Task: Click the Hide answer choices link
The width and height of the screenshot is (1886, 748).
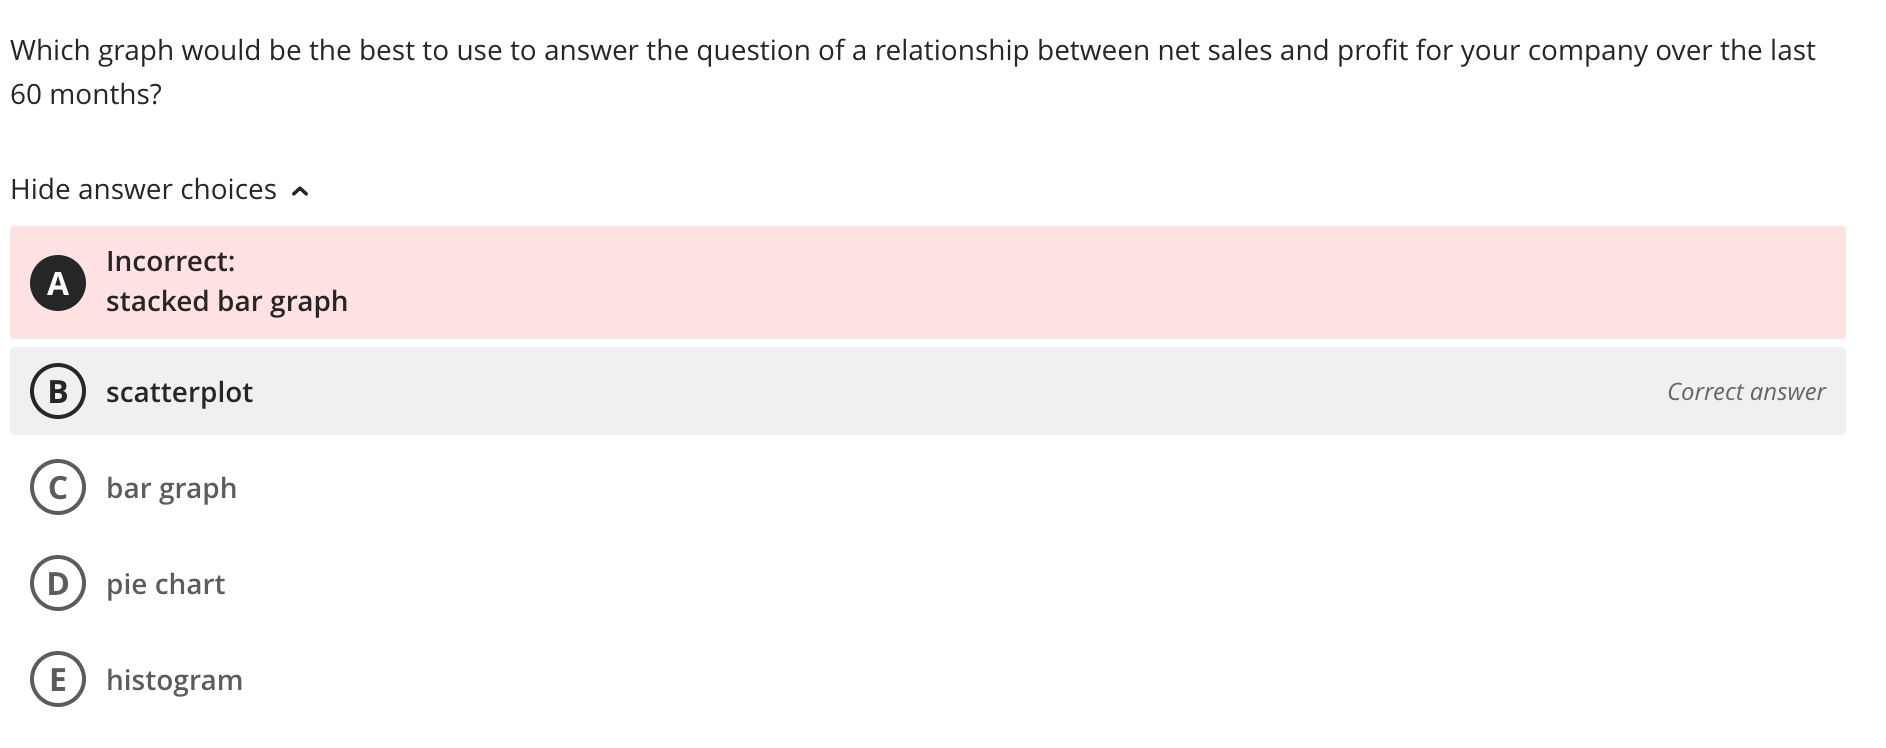Action: coord(143,189)
